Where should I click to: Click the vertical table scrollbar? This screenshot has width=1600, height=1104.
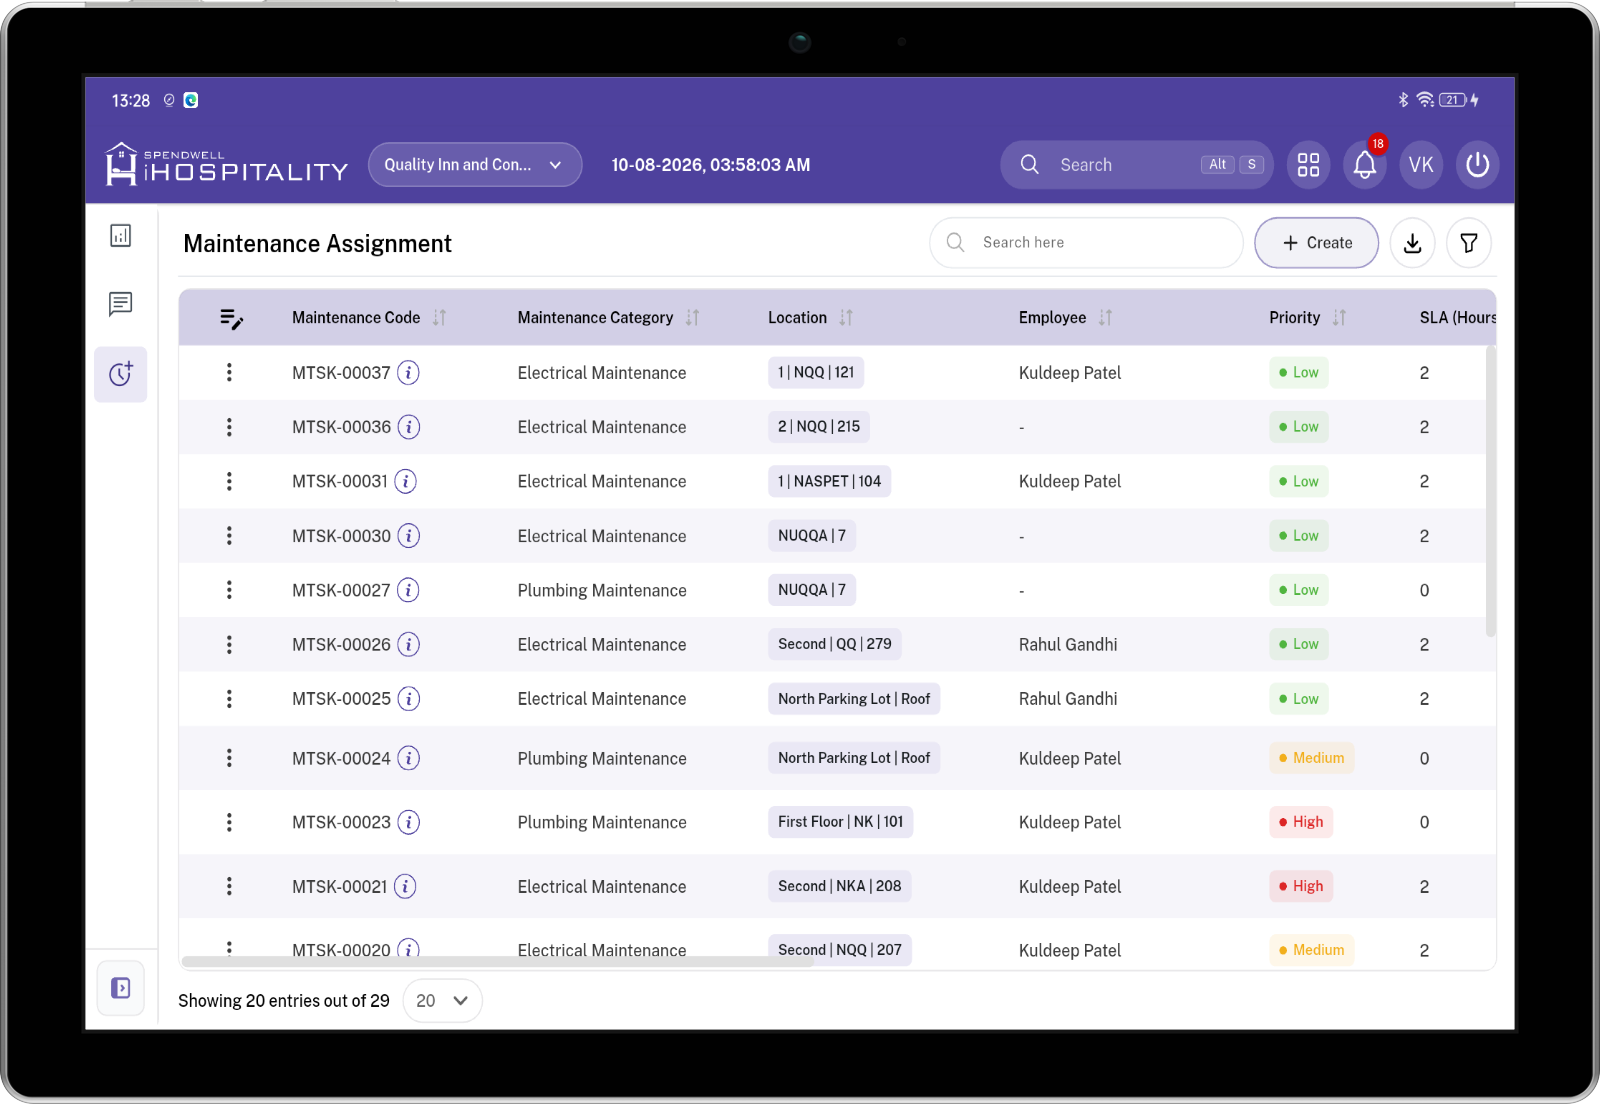click(x=1490, y=492)
